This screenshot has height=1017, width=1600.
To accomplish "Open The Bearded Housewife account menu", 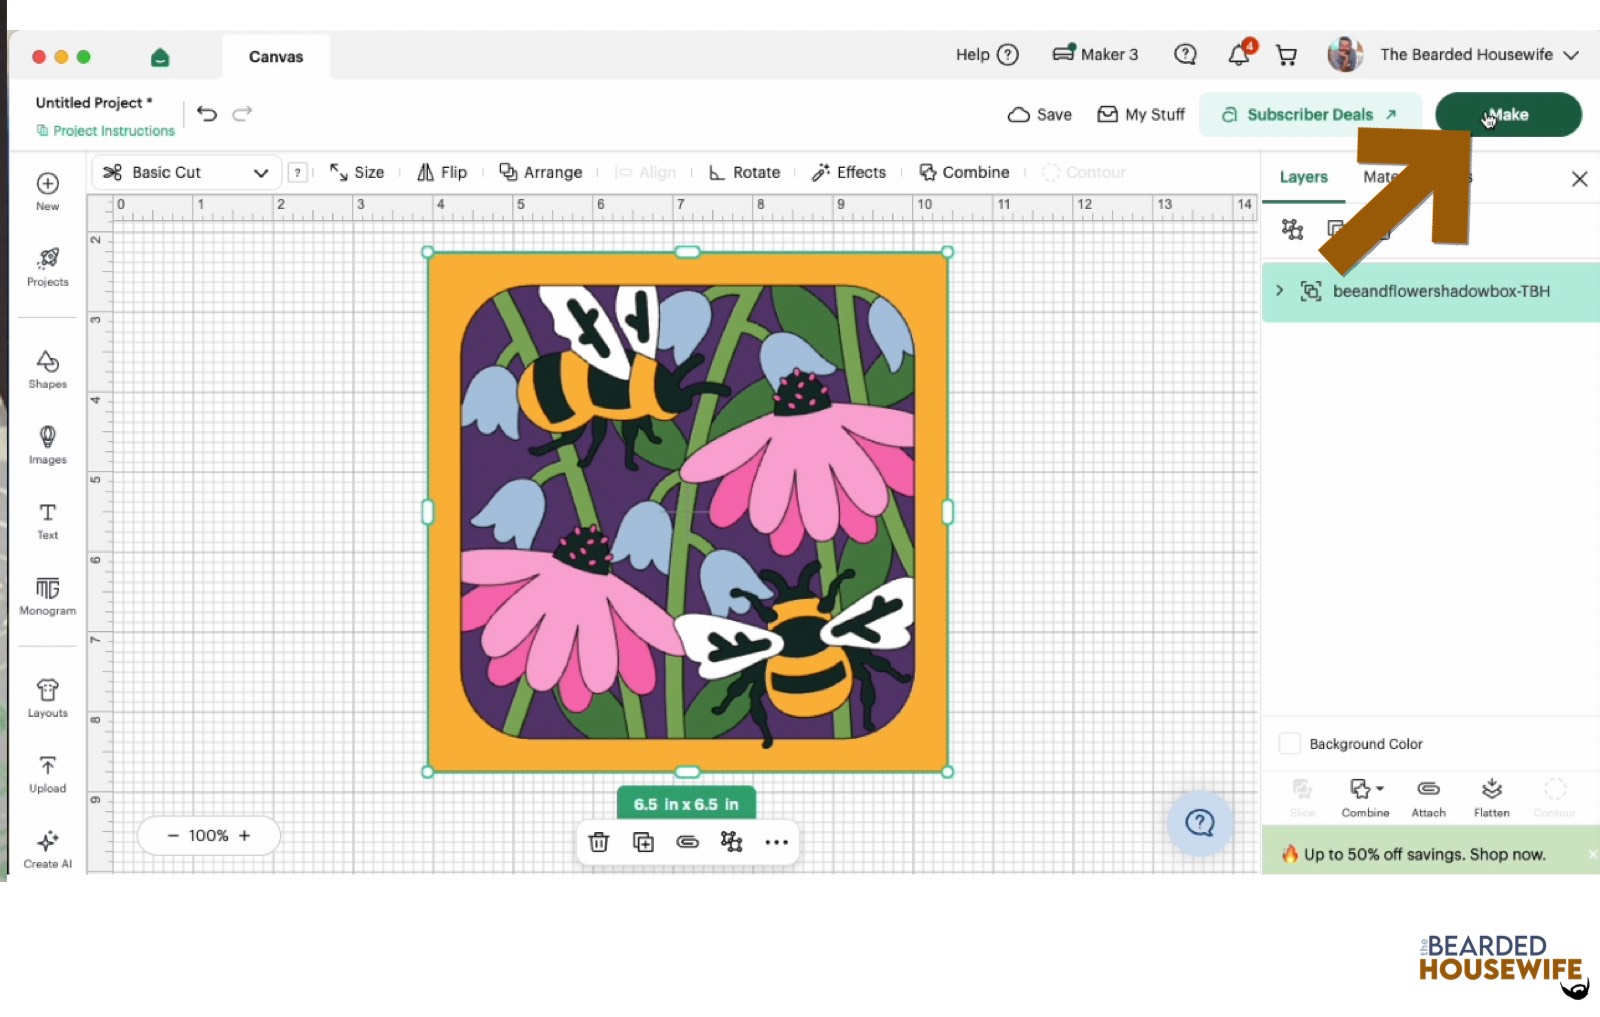I will [1479, 55].
